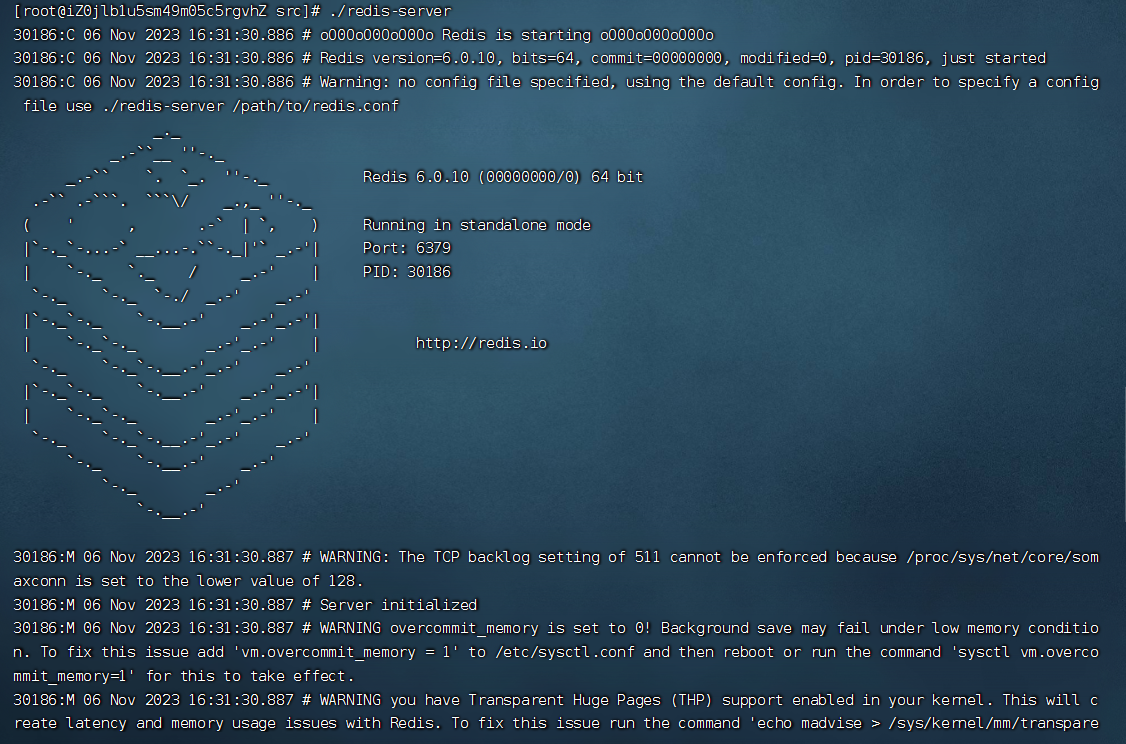1126x744 pixels.
Task: Click 'Warning: no config file specified' text
Action: [x=467, y=82]
